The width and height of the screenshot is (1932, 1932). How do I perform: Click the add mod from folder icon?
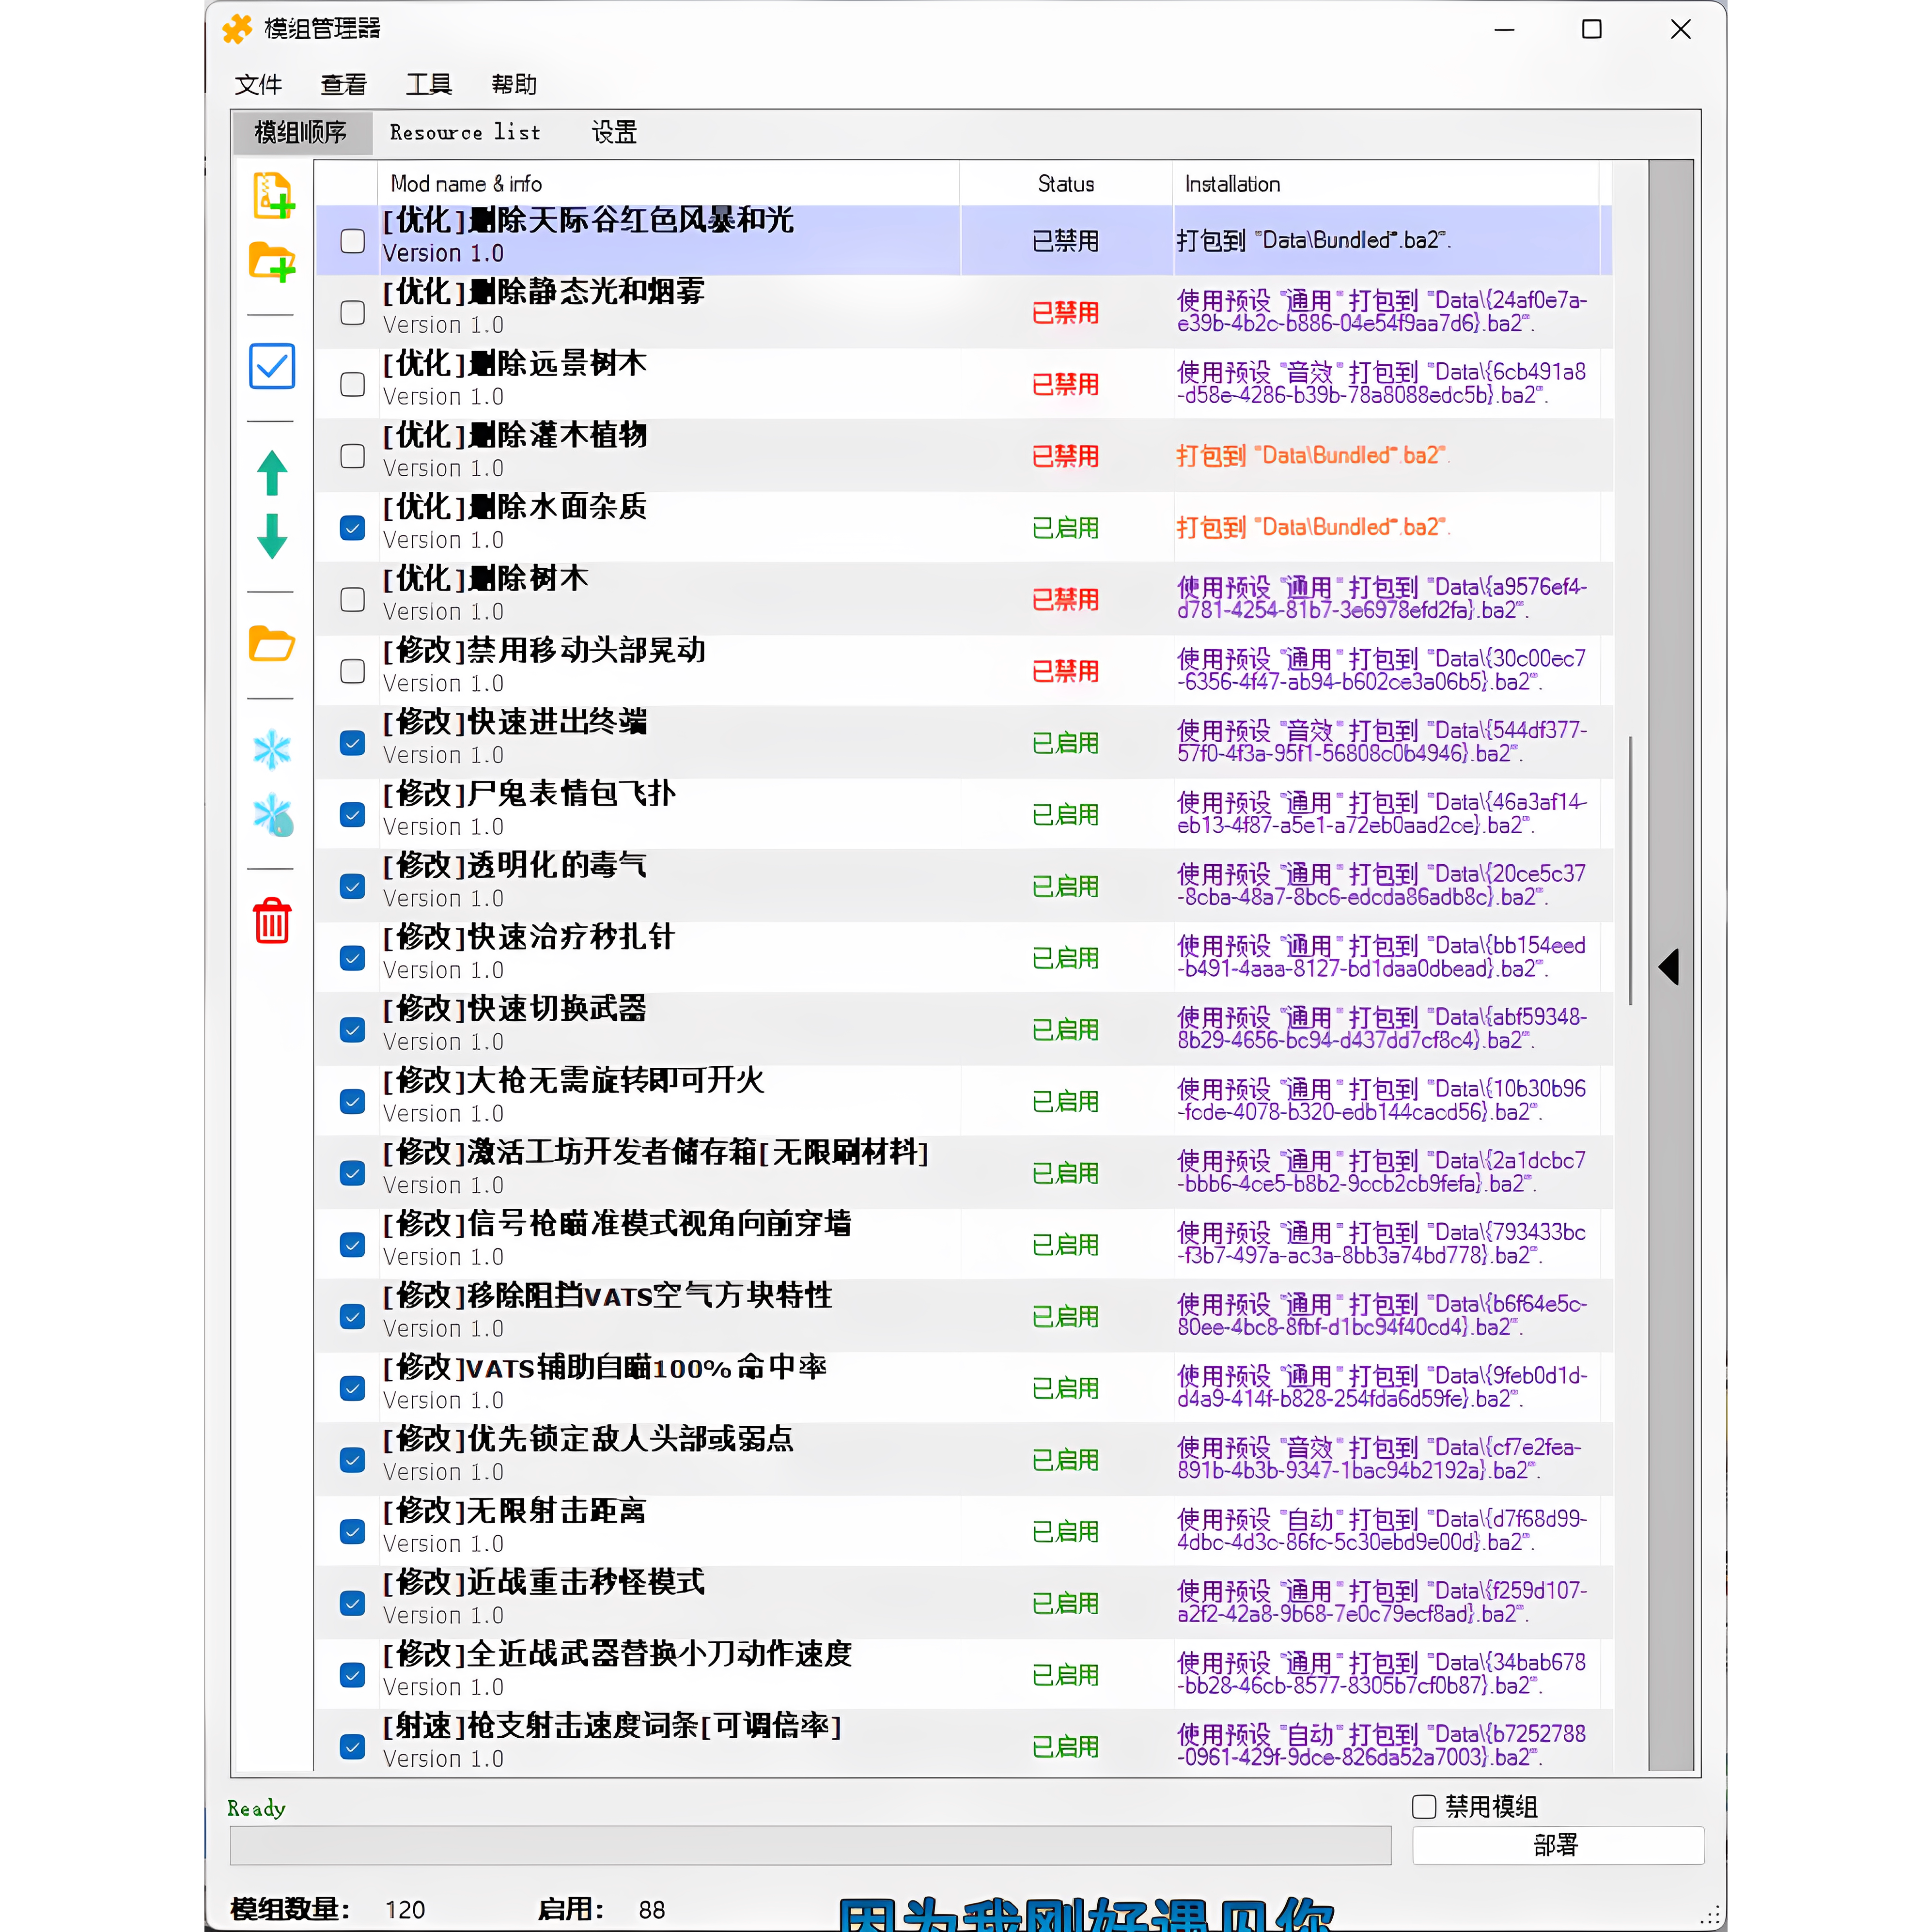point(271,262)
